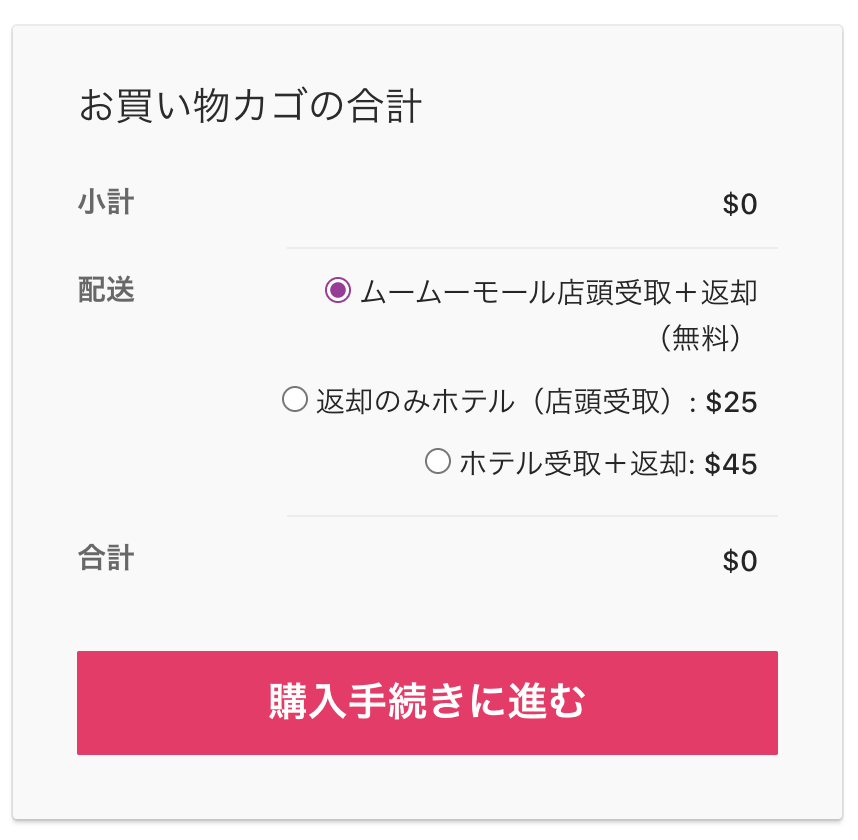Click the 合計 row label
The width and height of the screenshot is (858, 840).
pos(105,558)
